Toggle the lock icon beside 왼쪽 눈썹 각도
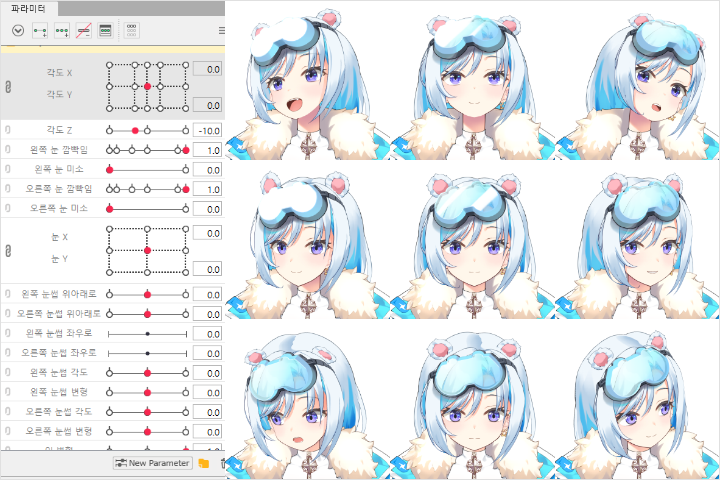This screenshot has width=720, height=480. click(8, 373)
